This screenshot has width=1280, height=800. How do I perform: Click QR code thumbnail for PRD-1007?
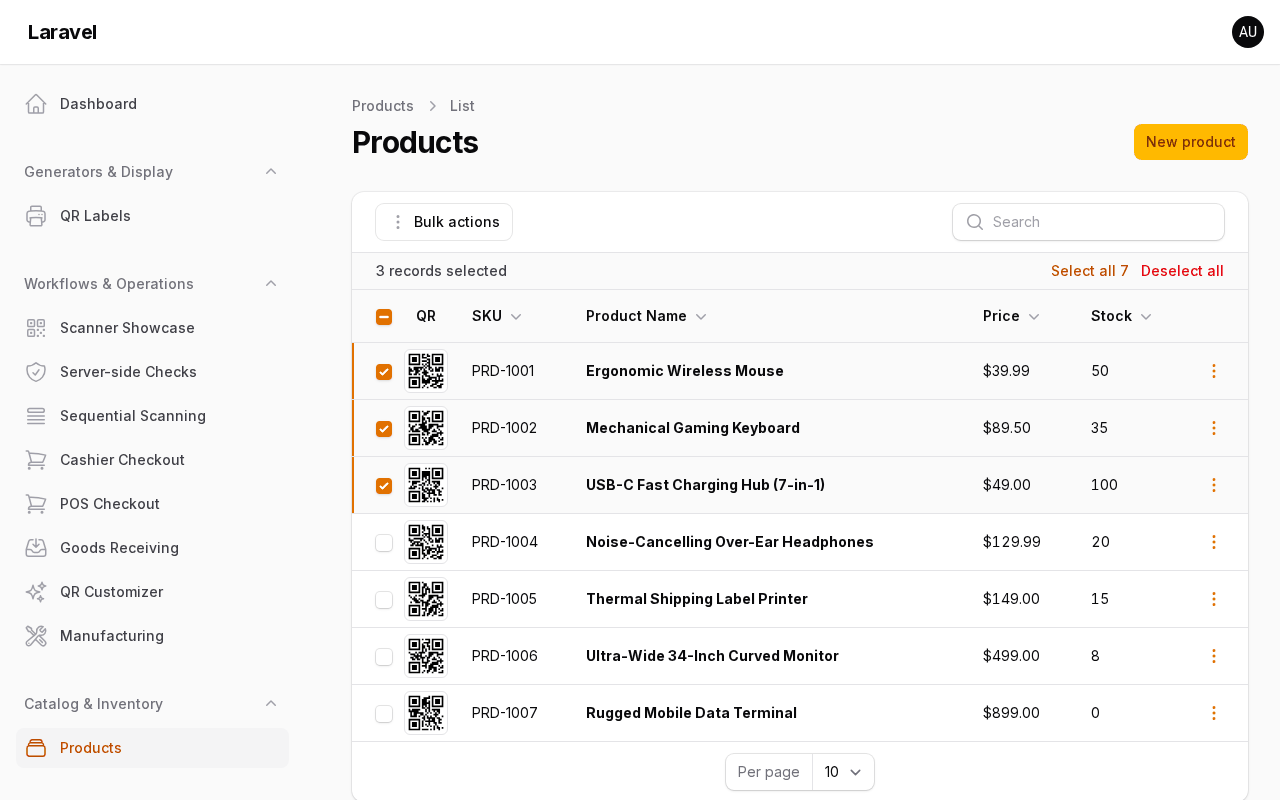coord(426,713)
